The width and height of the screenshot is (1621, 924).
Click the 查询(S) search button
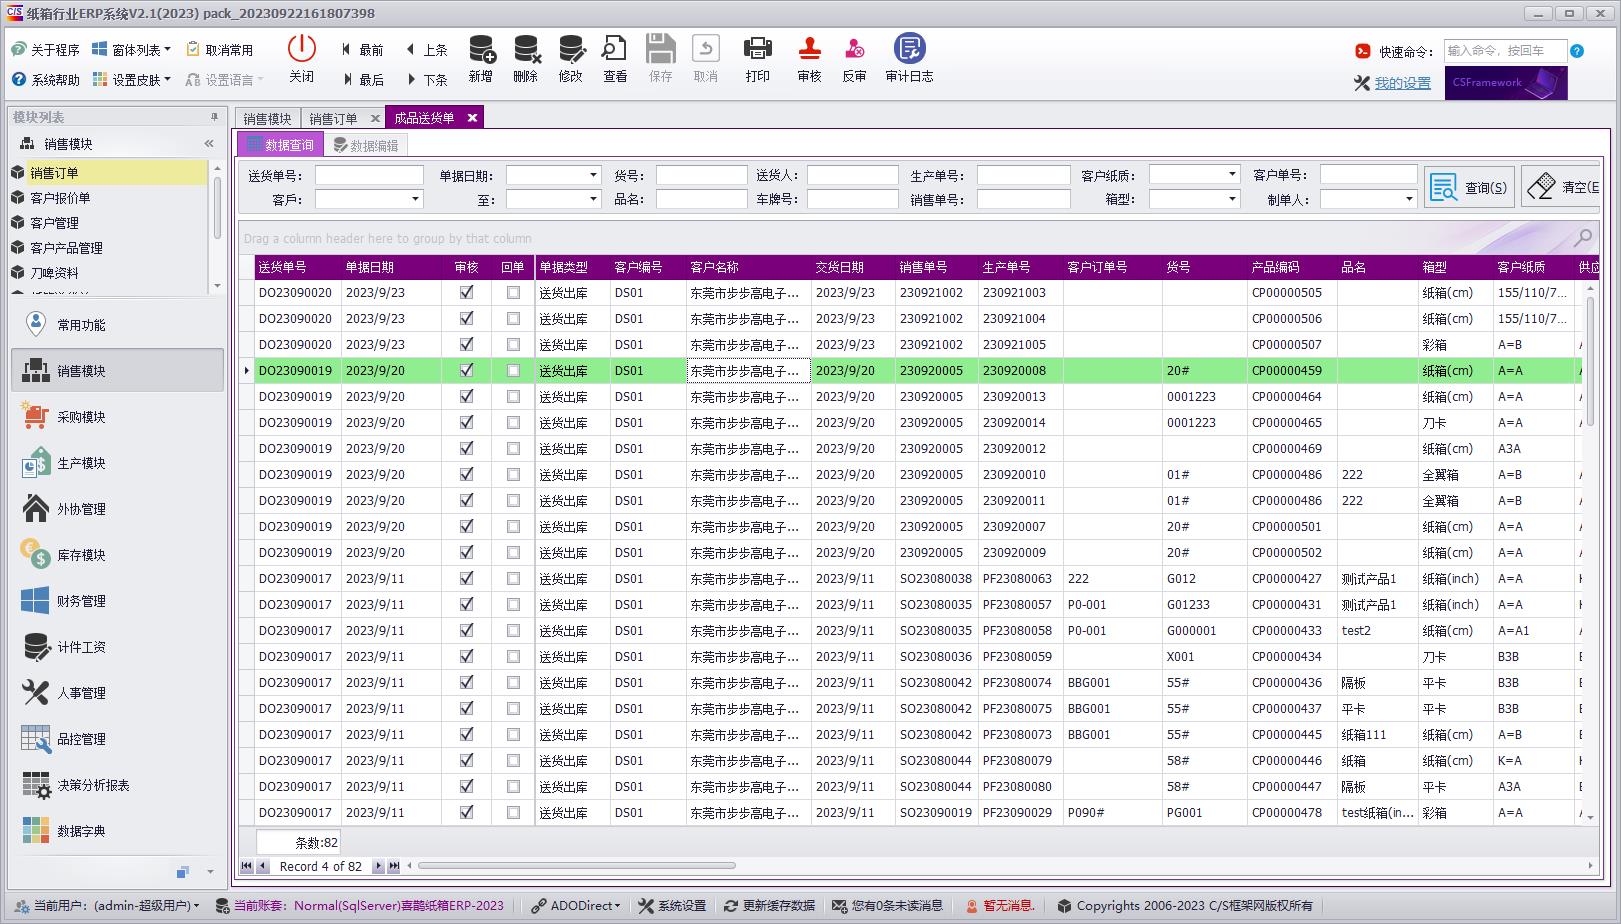1469,187
